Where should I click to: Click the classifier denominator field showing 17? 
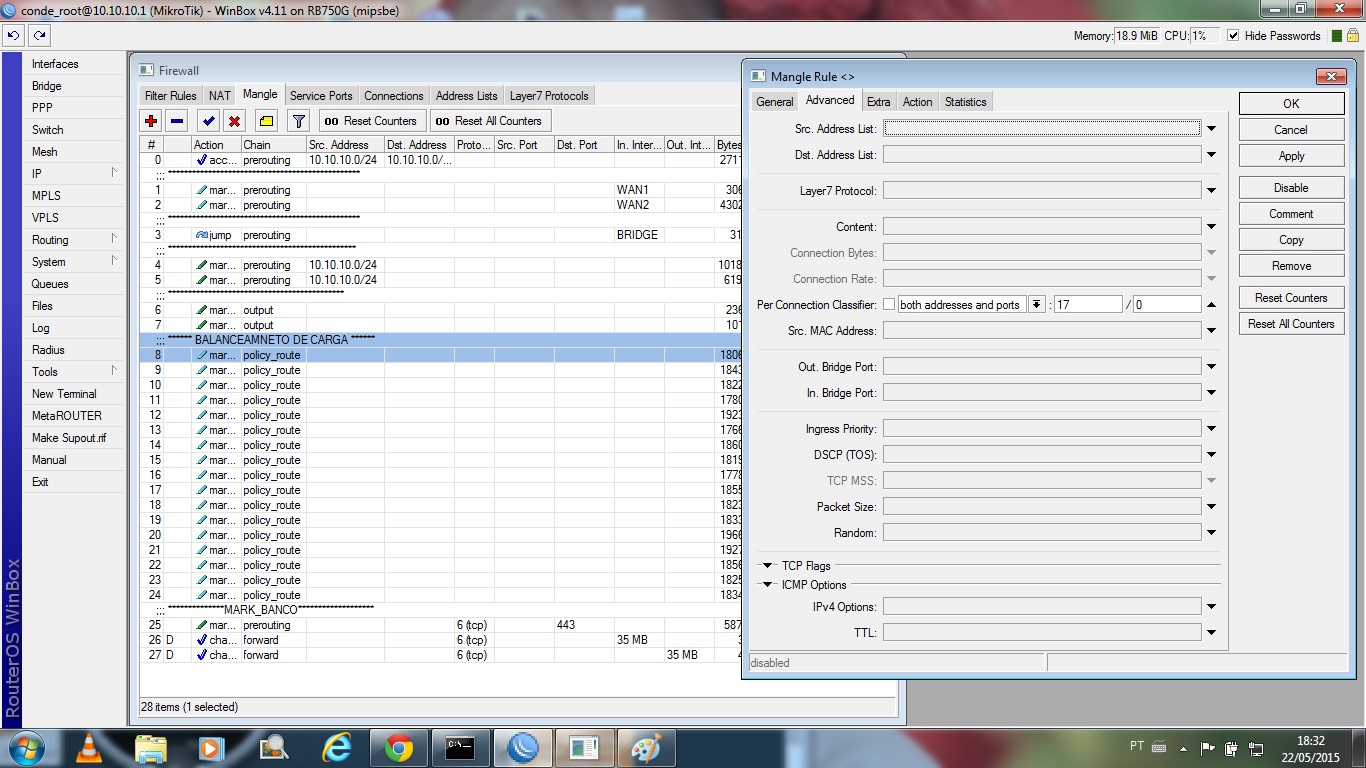(x=1087, y=305)
